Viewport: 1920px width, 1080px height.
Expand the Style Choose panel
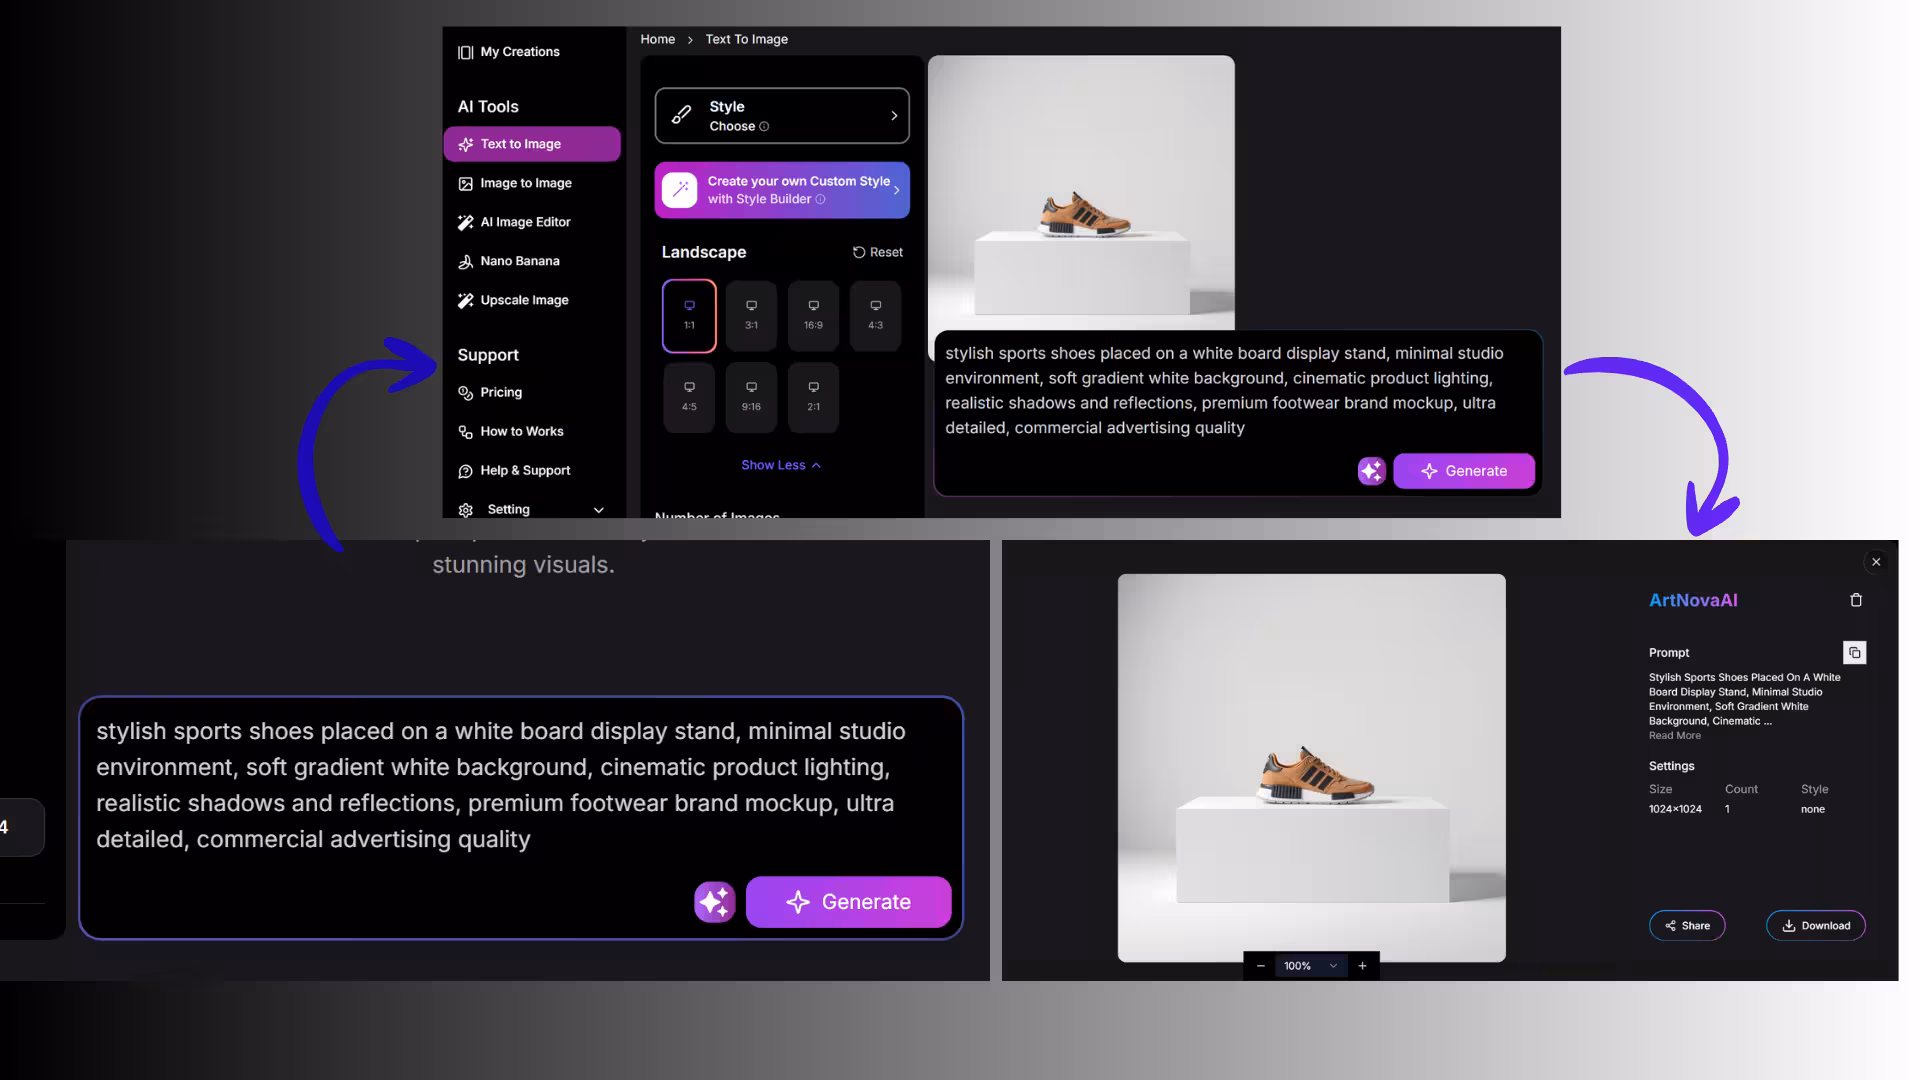(781, 115)
